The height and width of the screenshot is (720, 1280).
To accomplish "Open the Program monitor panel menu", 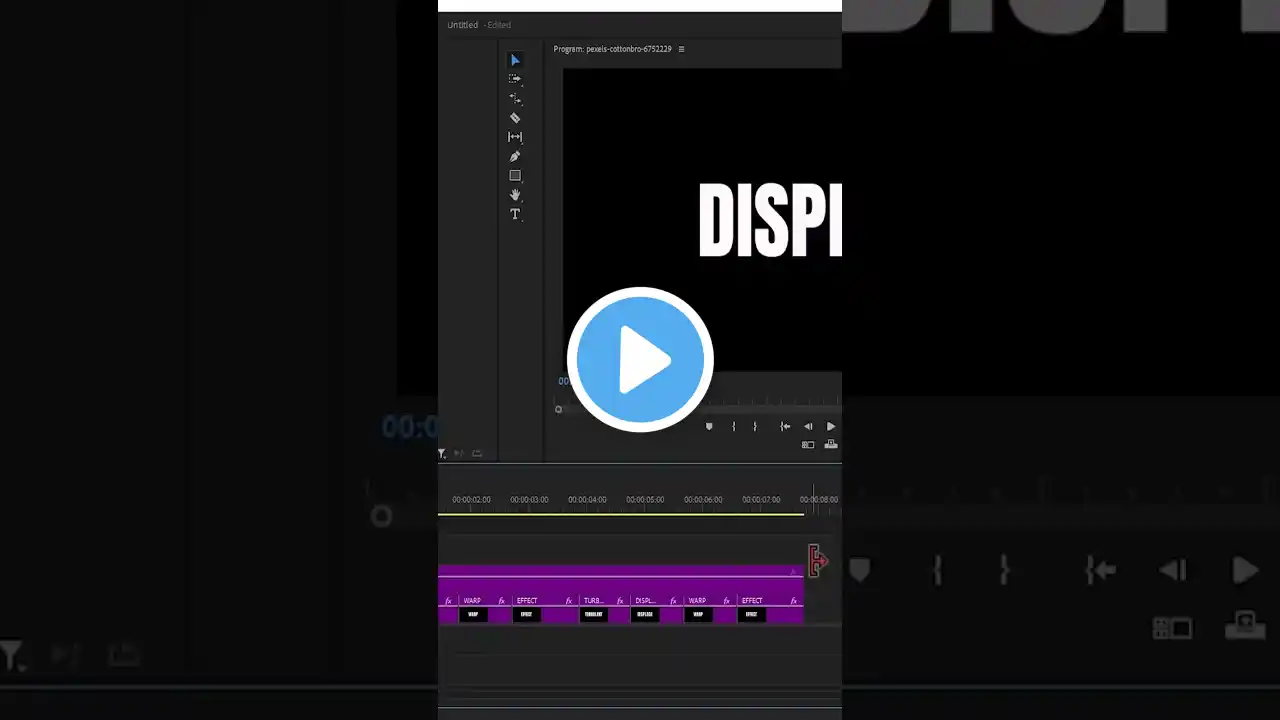I will [682, 49].
